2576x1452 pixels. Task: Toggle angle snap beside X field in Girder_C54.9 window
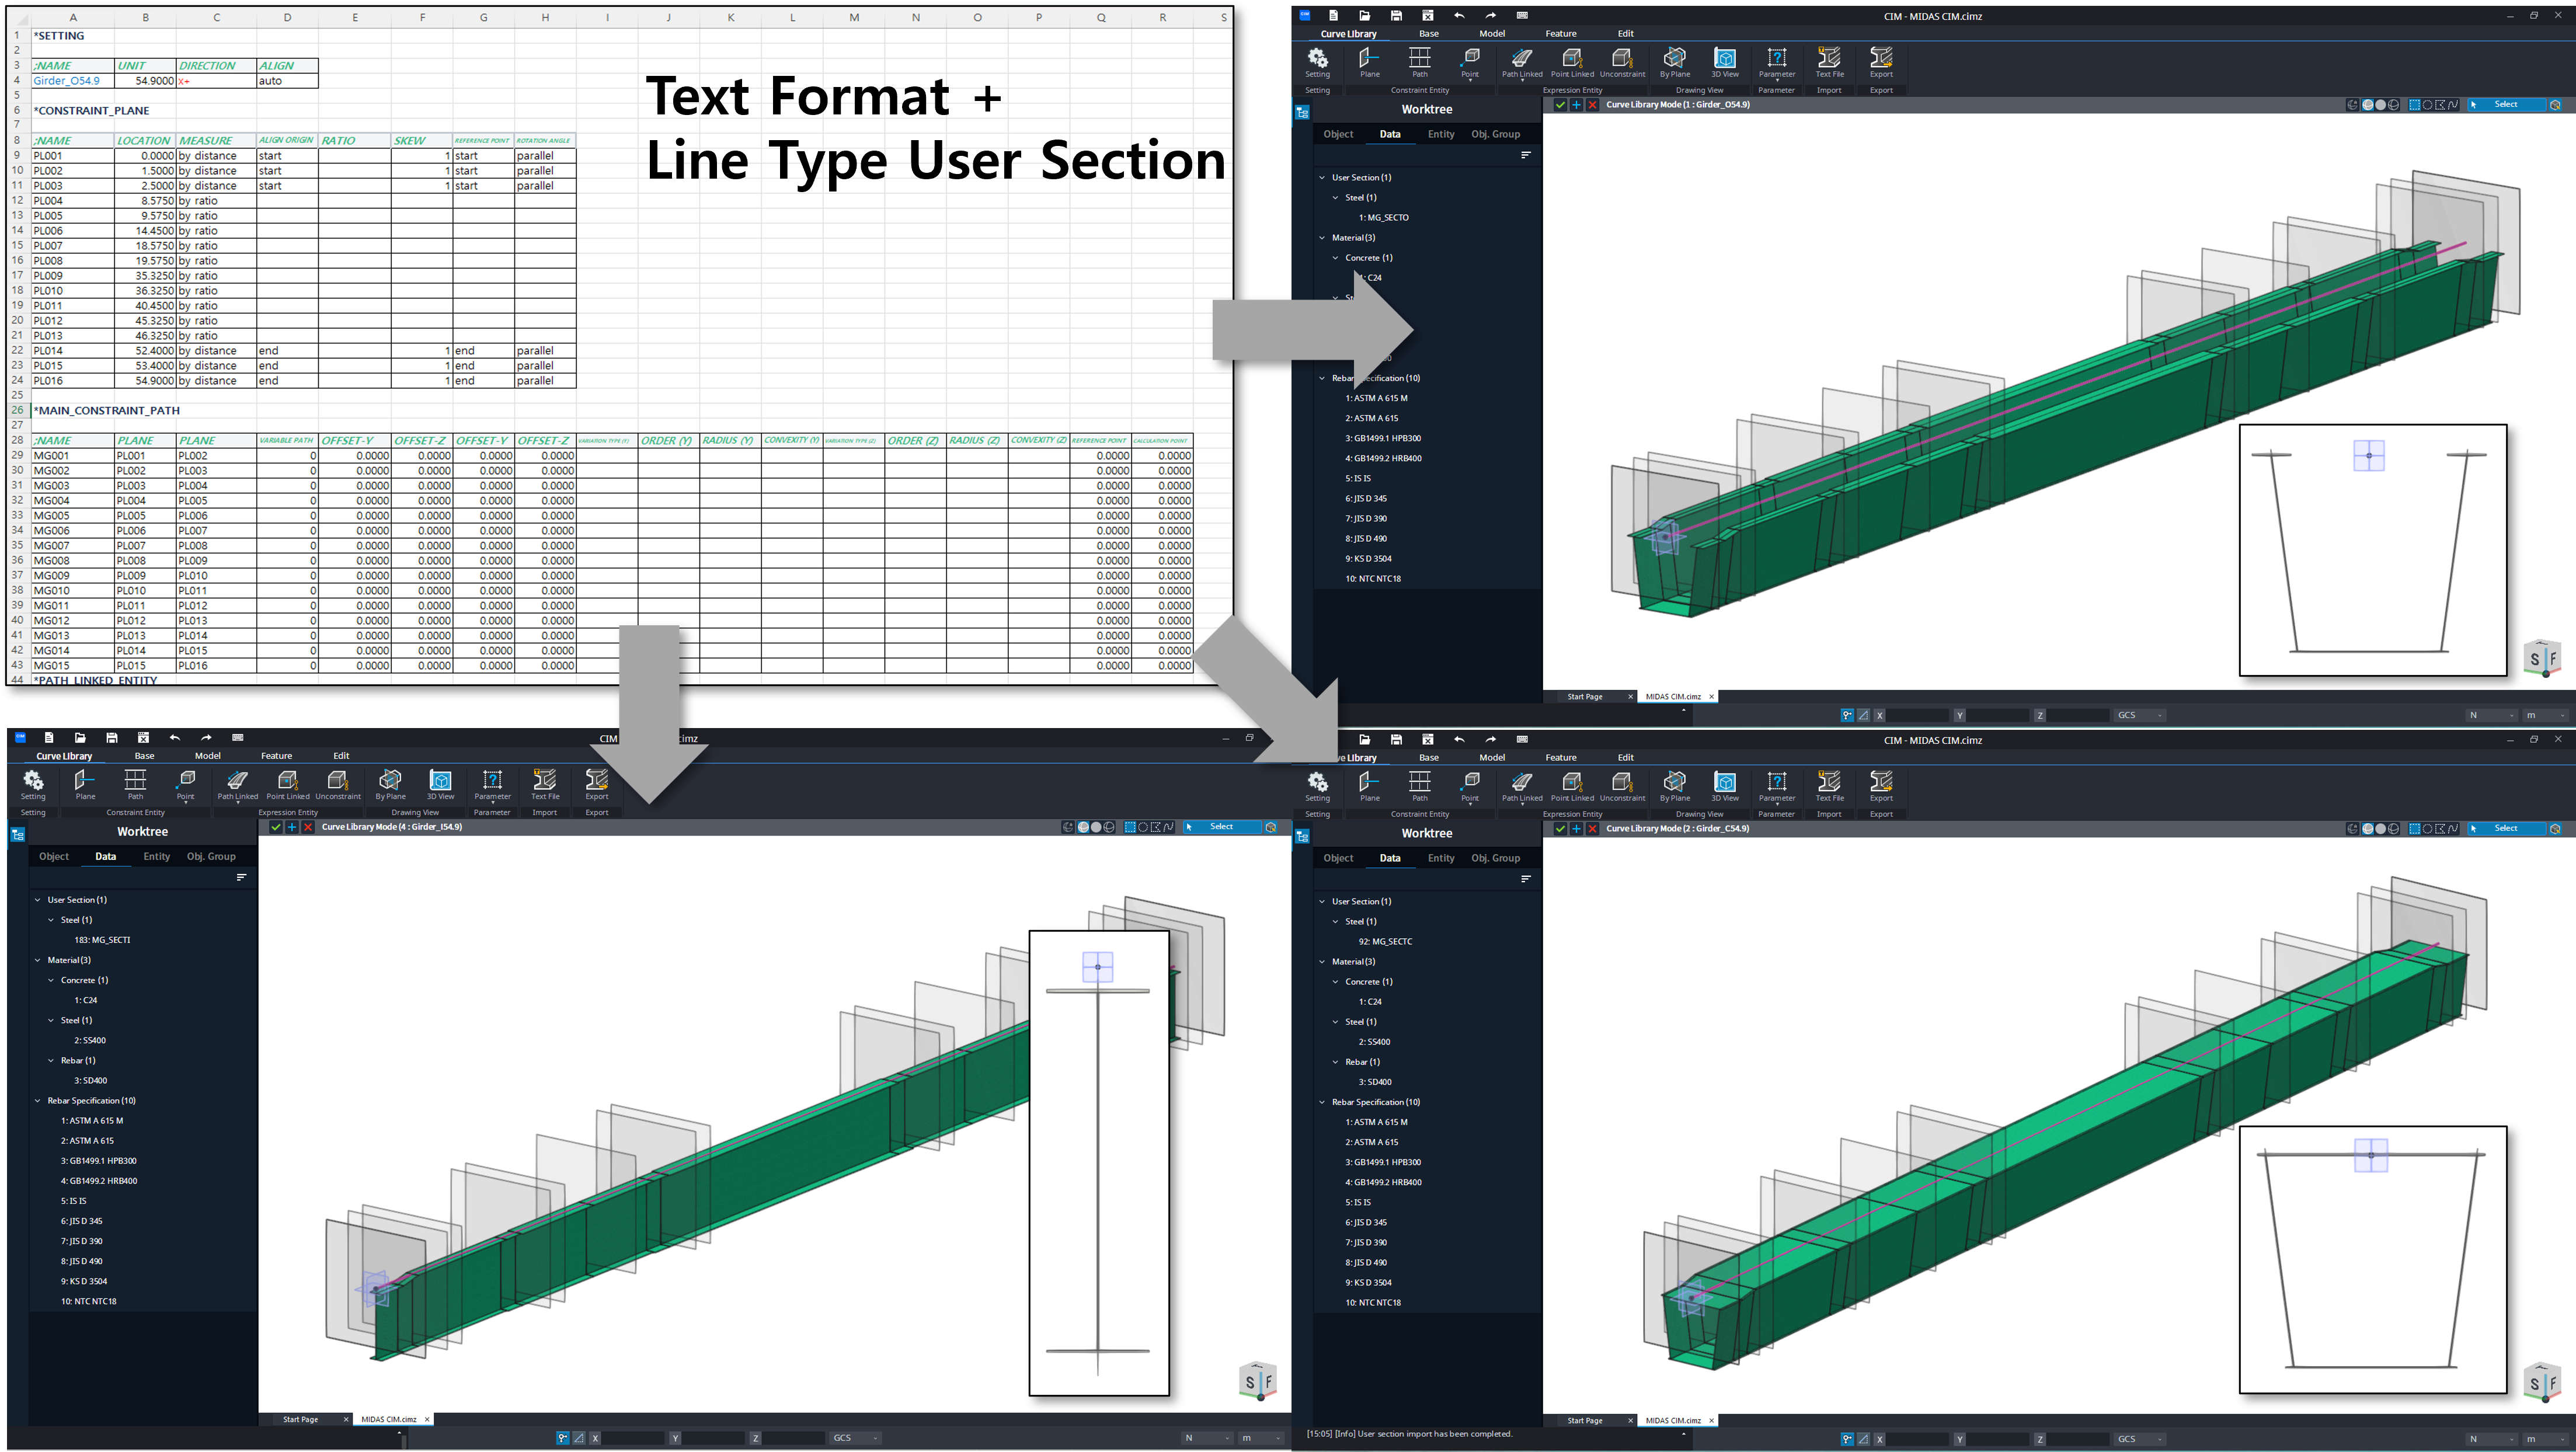click(1863, 1439)
